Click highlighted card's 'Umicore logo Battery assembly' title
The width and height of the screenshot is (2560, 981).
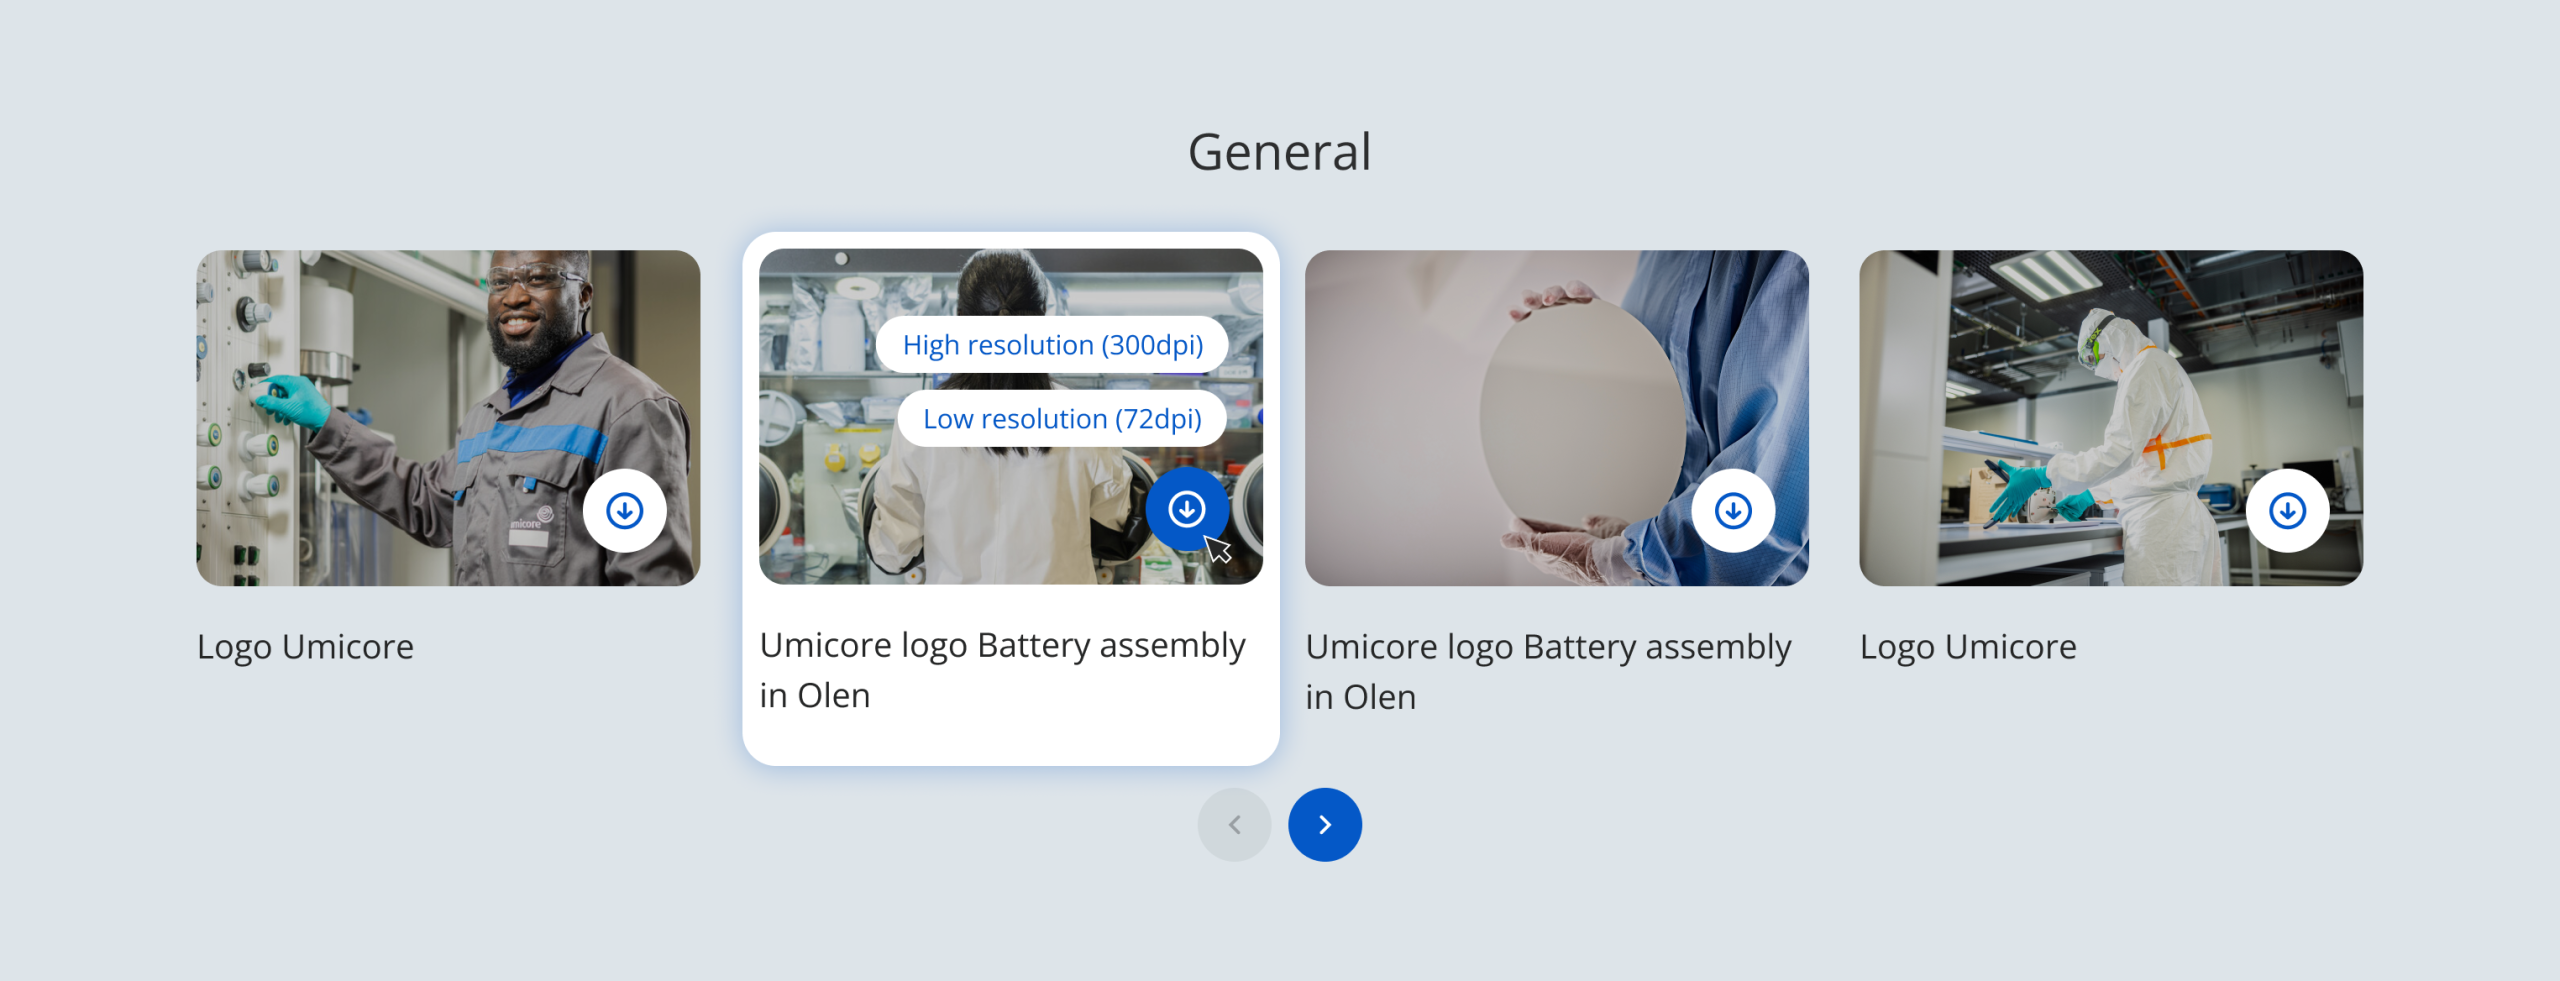point(1002,646)
